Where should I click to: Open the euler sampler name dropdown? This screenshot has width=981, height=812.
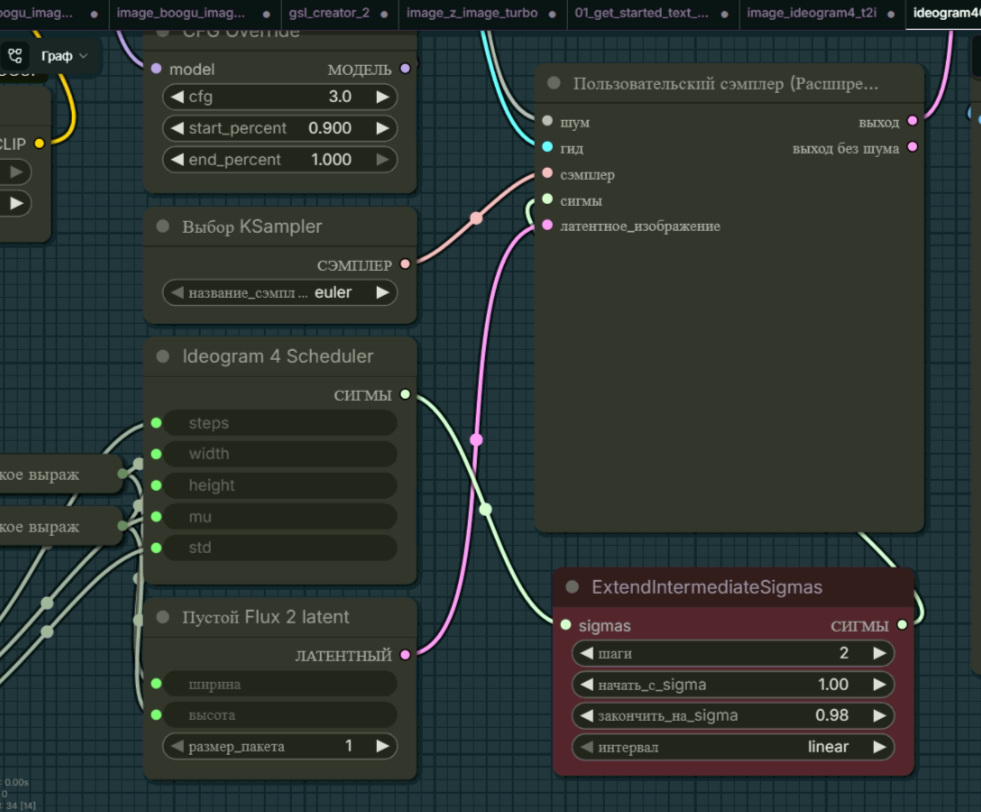pos(280,293)
